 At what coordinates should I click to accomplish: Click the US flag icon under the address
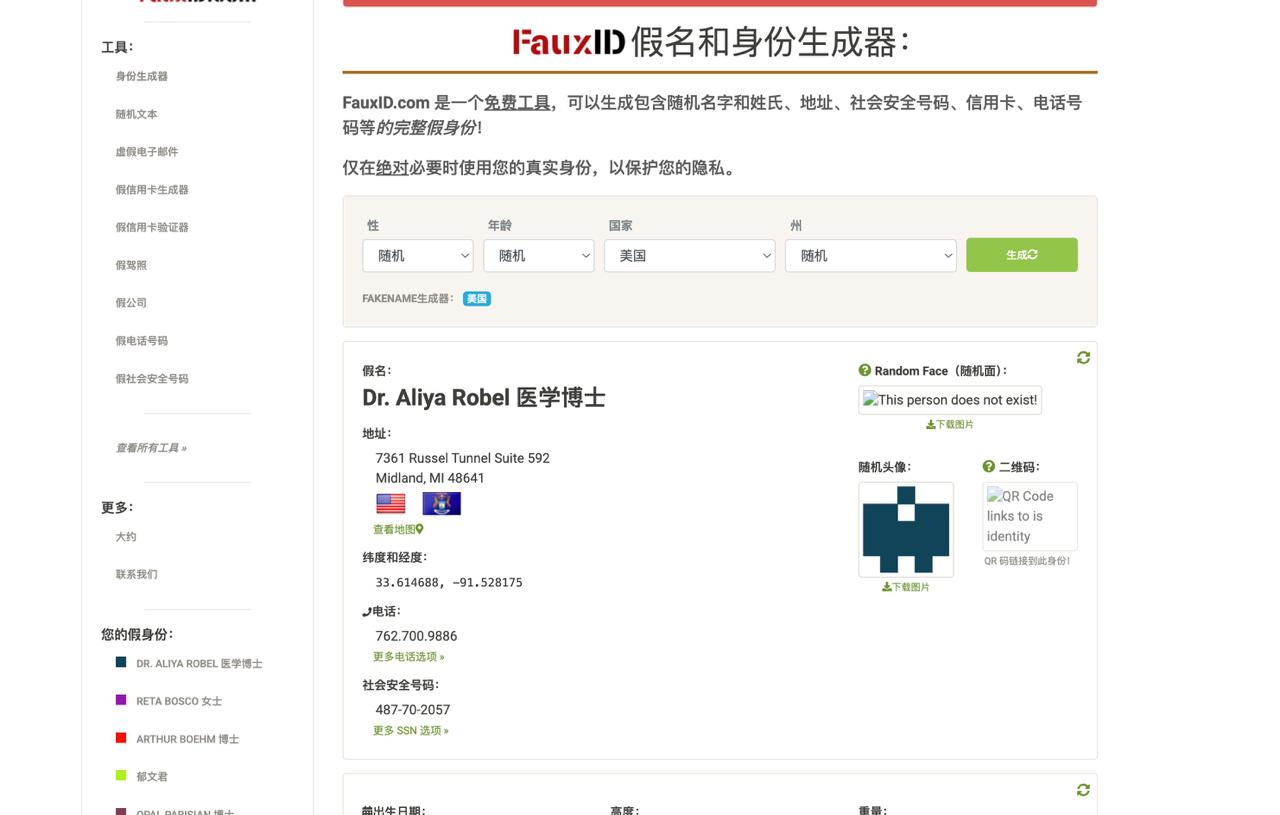point(390,503)
